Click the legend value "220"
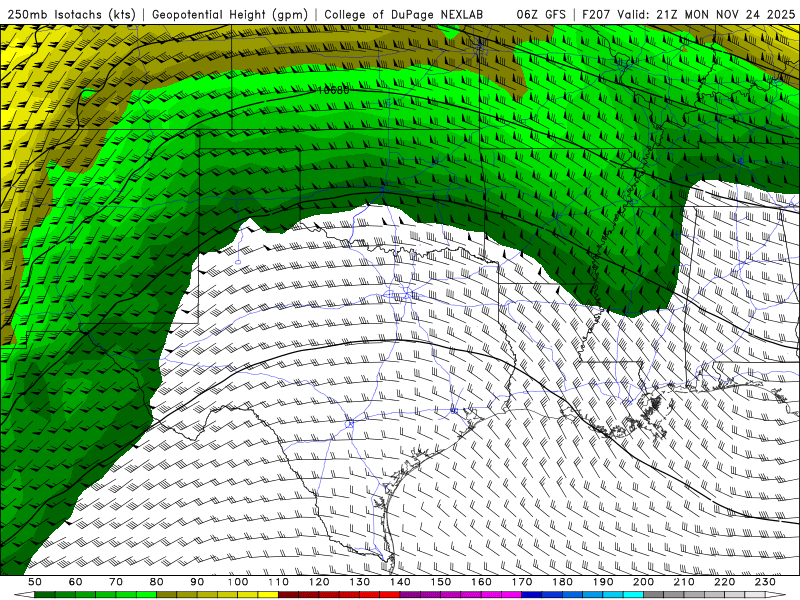The height and width of the screenshot is (600, 800). pos(724,582)
